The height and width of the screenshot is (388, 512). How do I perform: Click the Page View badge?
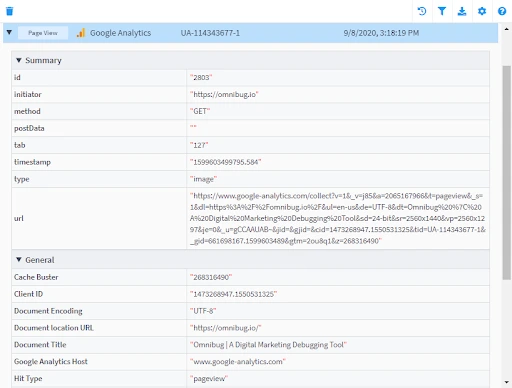tap(43, 33)
